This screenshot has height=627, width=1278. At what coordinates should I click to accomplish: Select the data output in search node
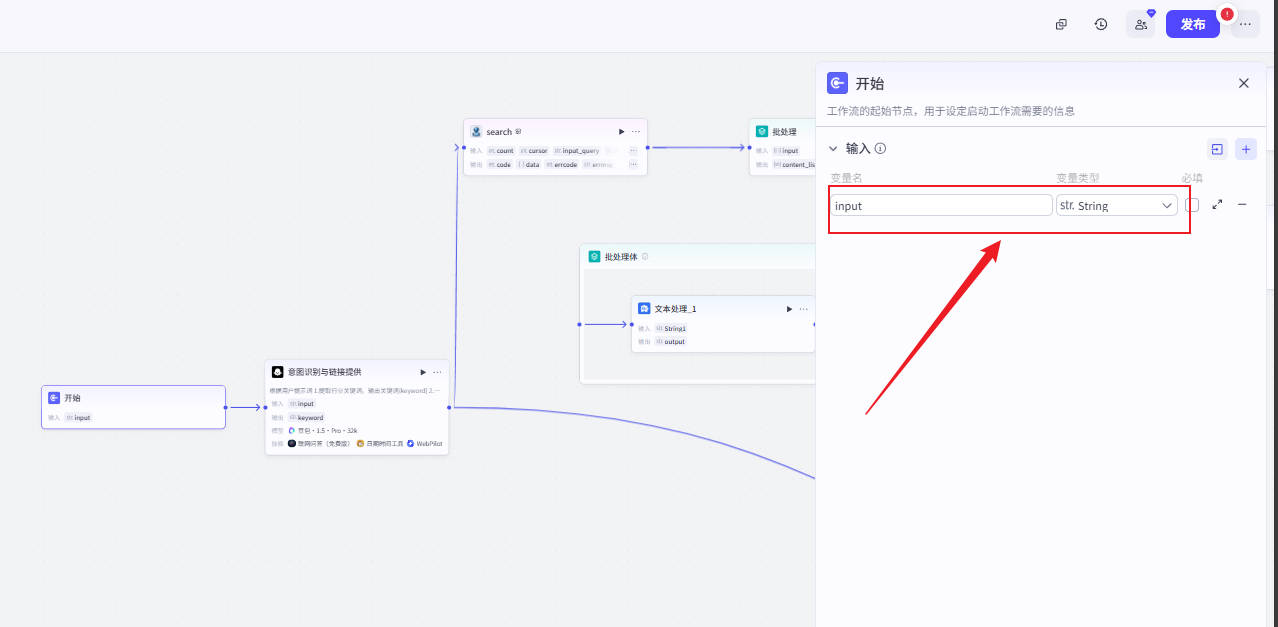coord(529,164)
